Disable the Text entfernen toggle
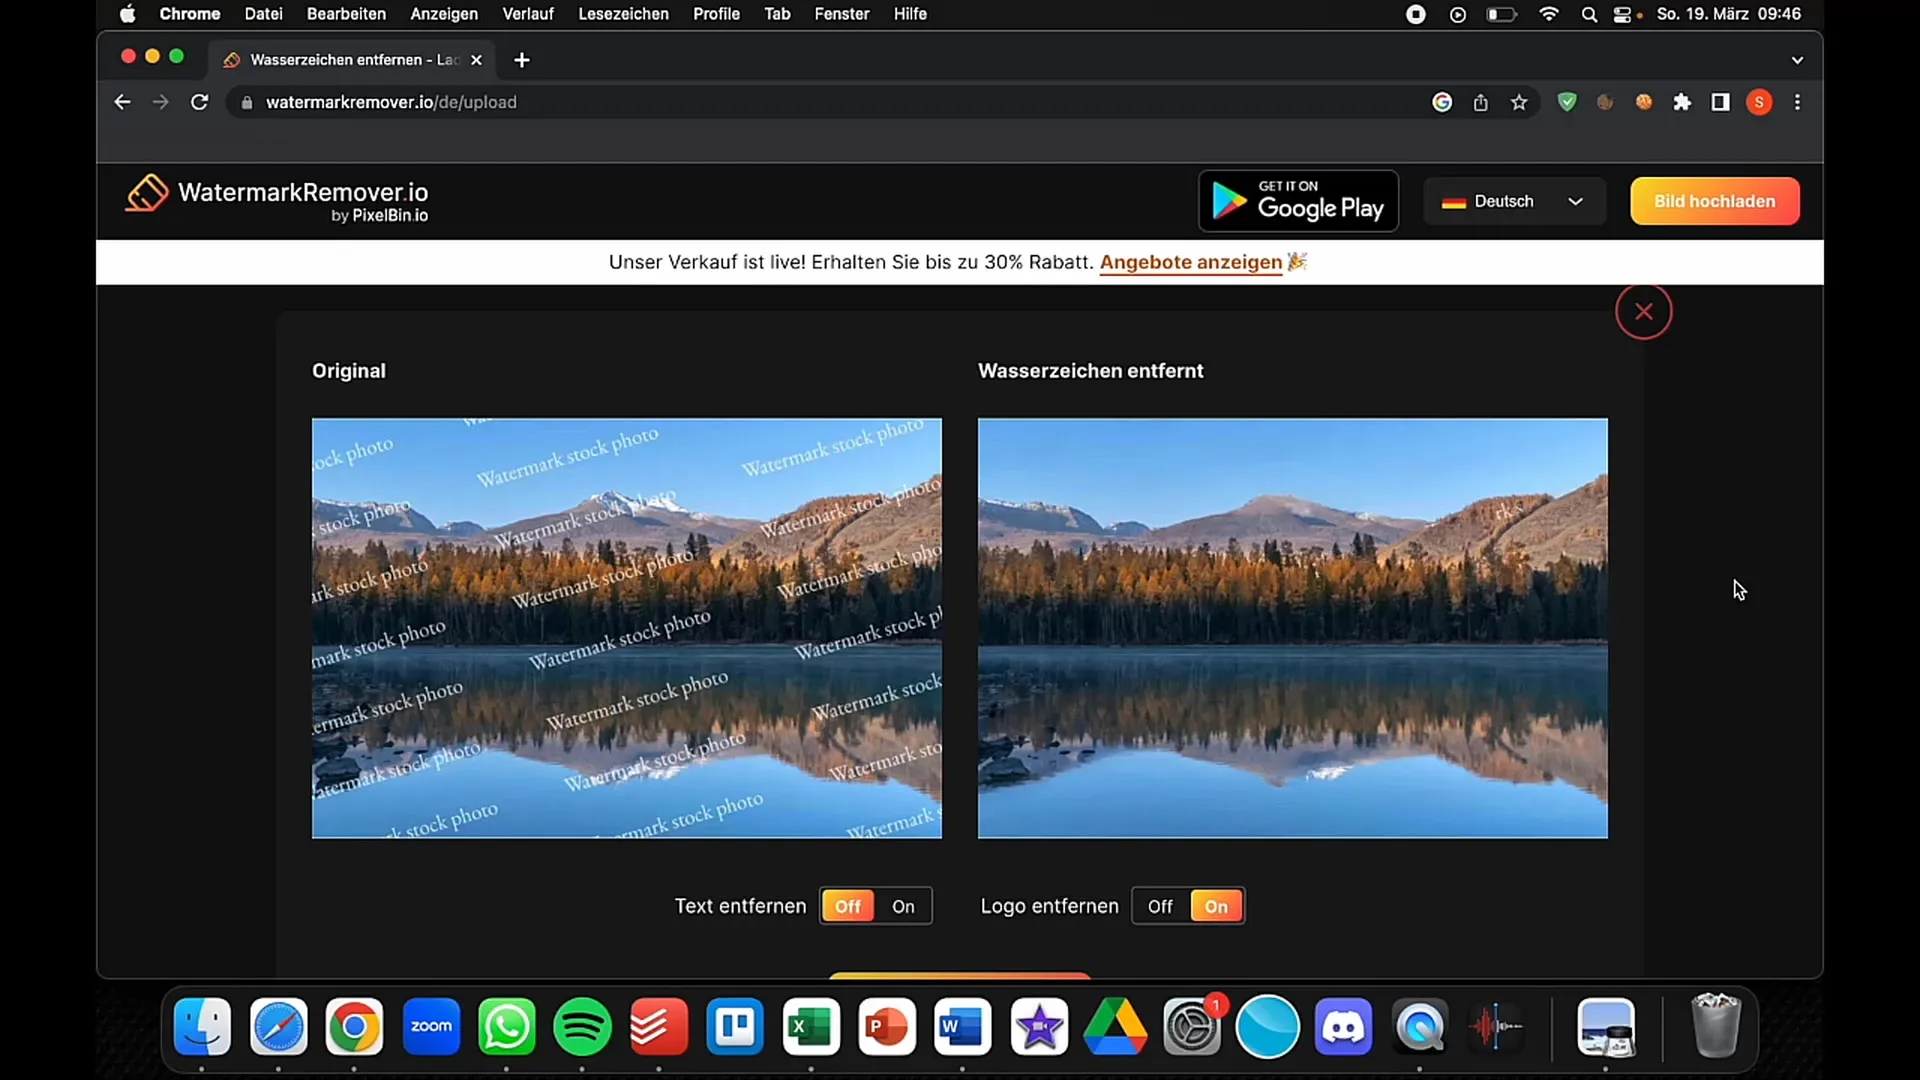The image size is (1920, 1080). point(847,906)
